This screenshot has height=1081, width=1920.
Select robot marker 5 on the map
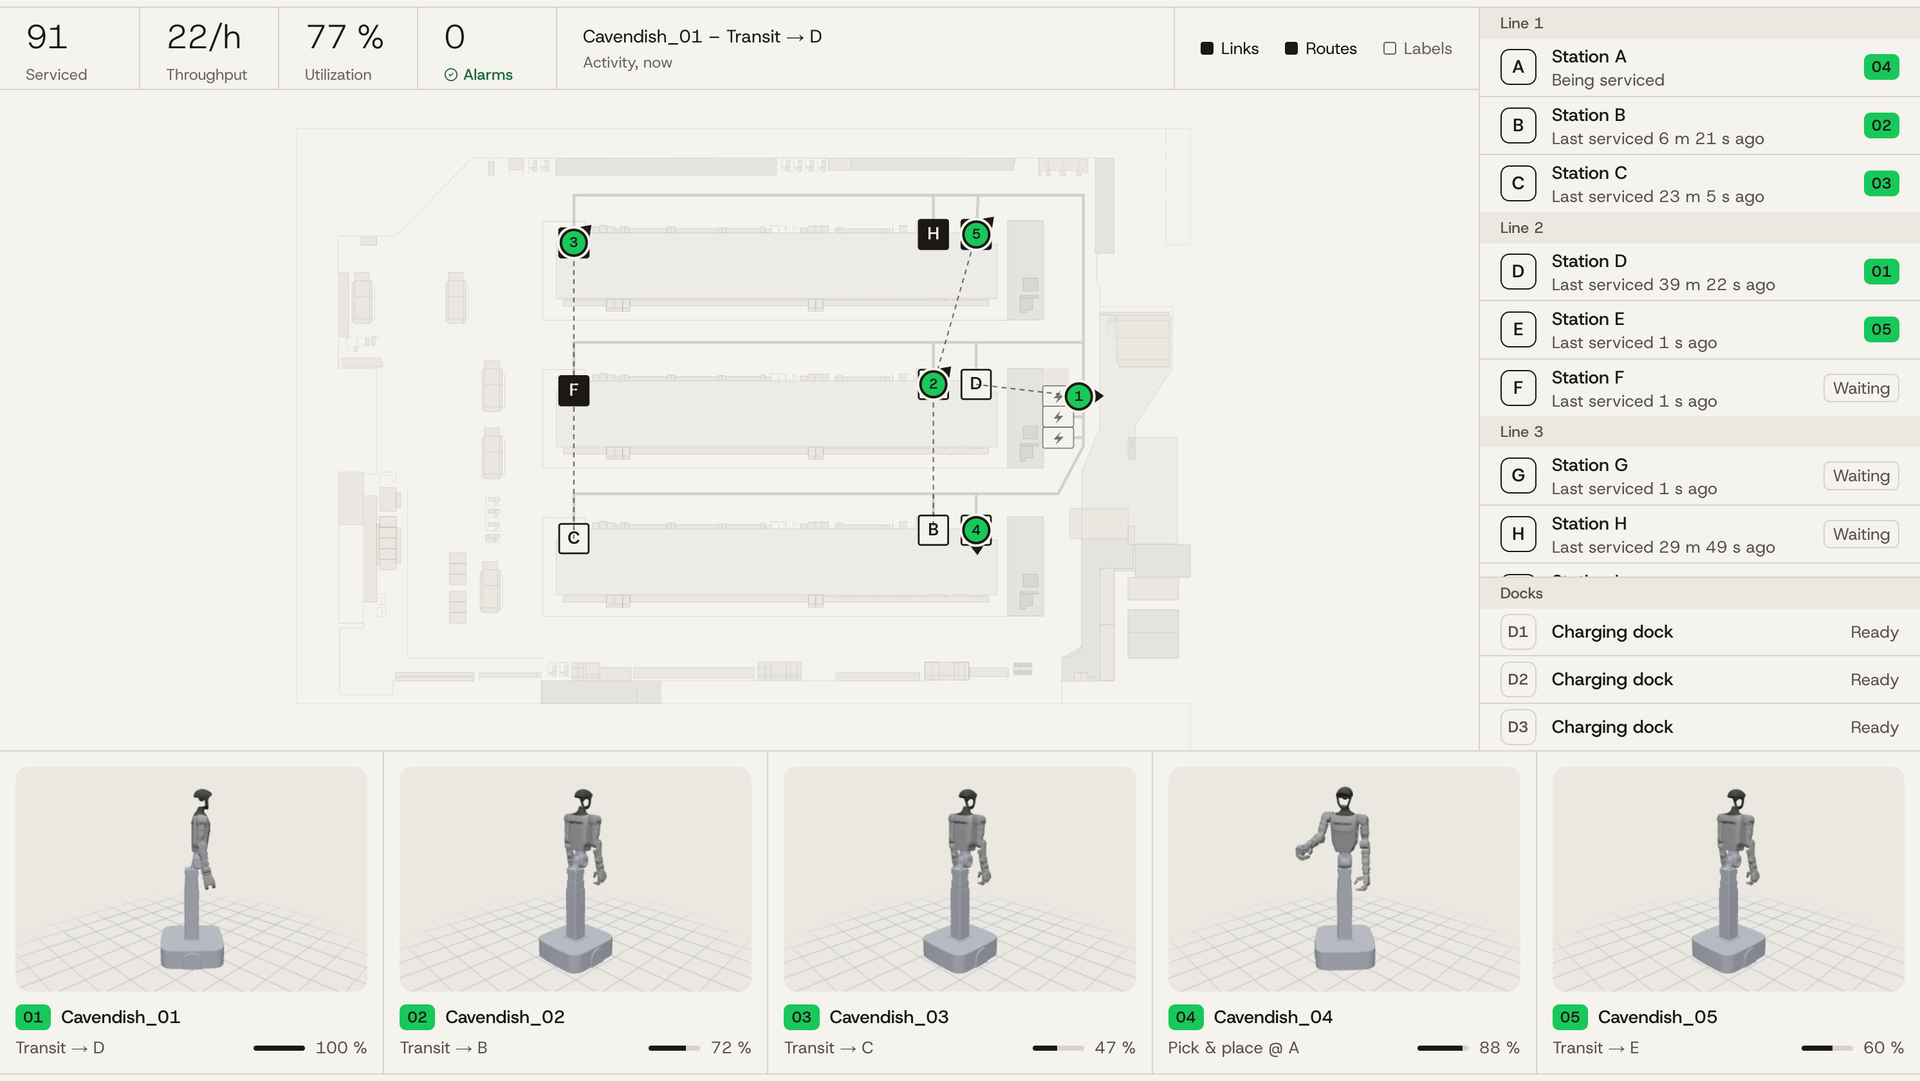976,234
